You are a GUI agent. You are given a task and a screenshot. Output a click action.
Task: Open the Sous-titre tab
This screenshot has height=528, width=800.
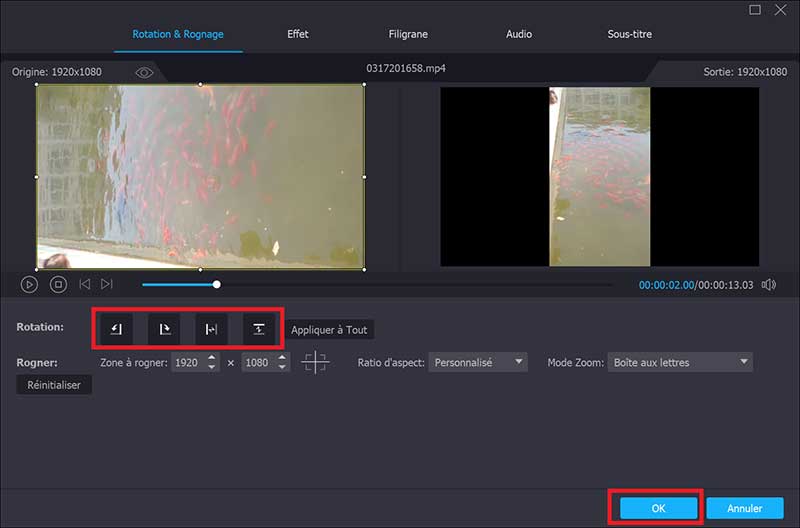click(630, 34)
